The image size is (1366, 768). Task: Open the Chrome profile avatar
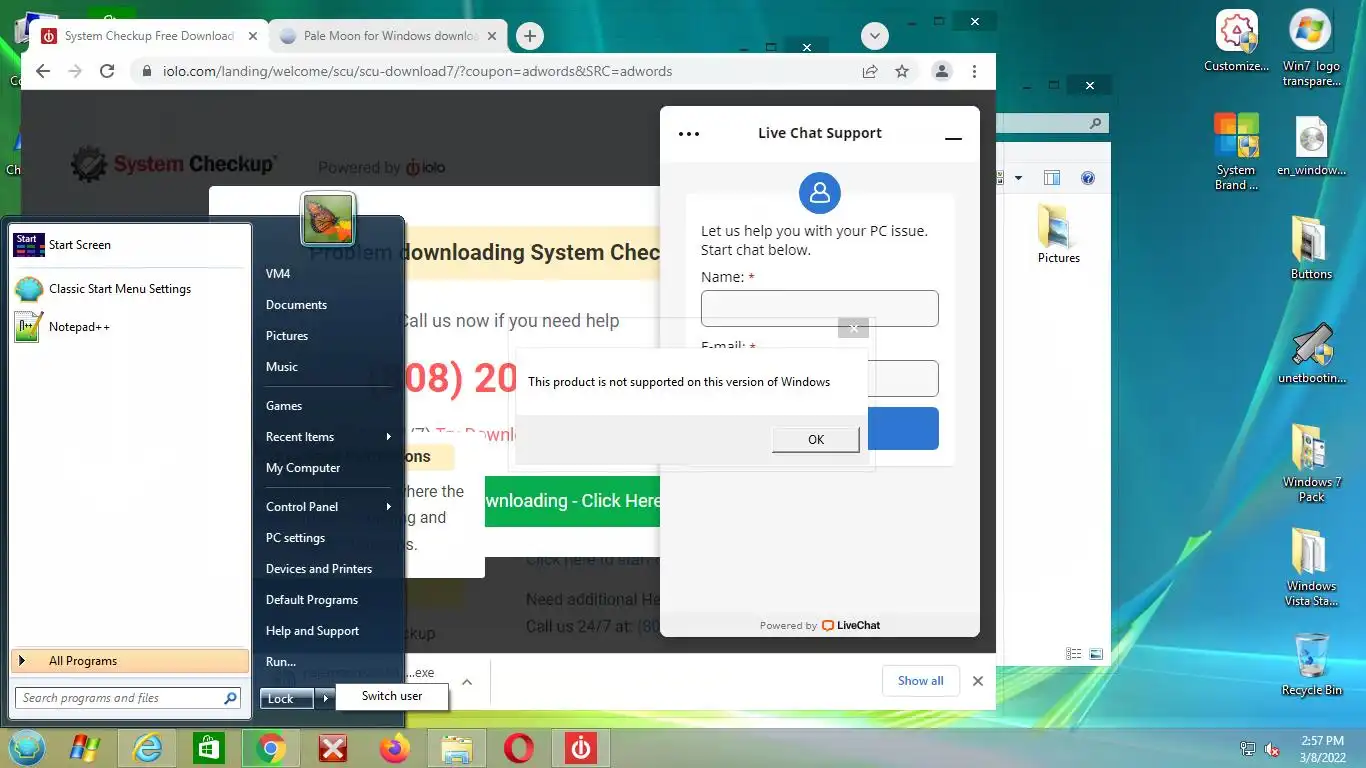click(942, 71)
